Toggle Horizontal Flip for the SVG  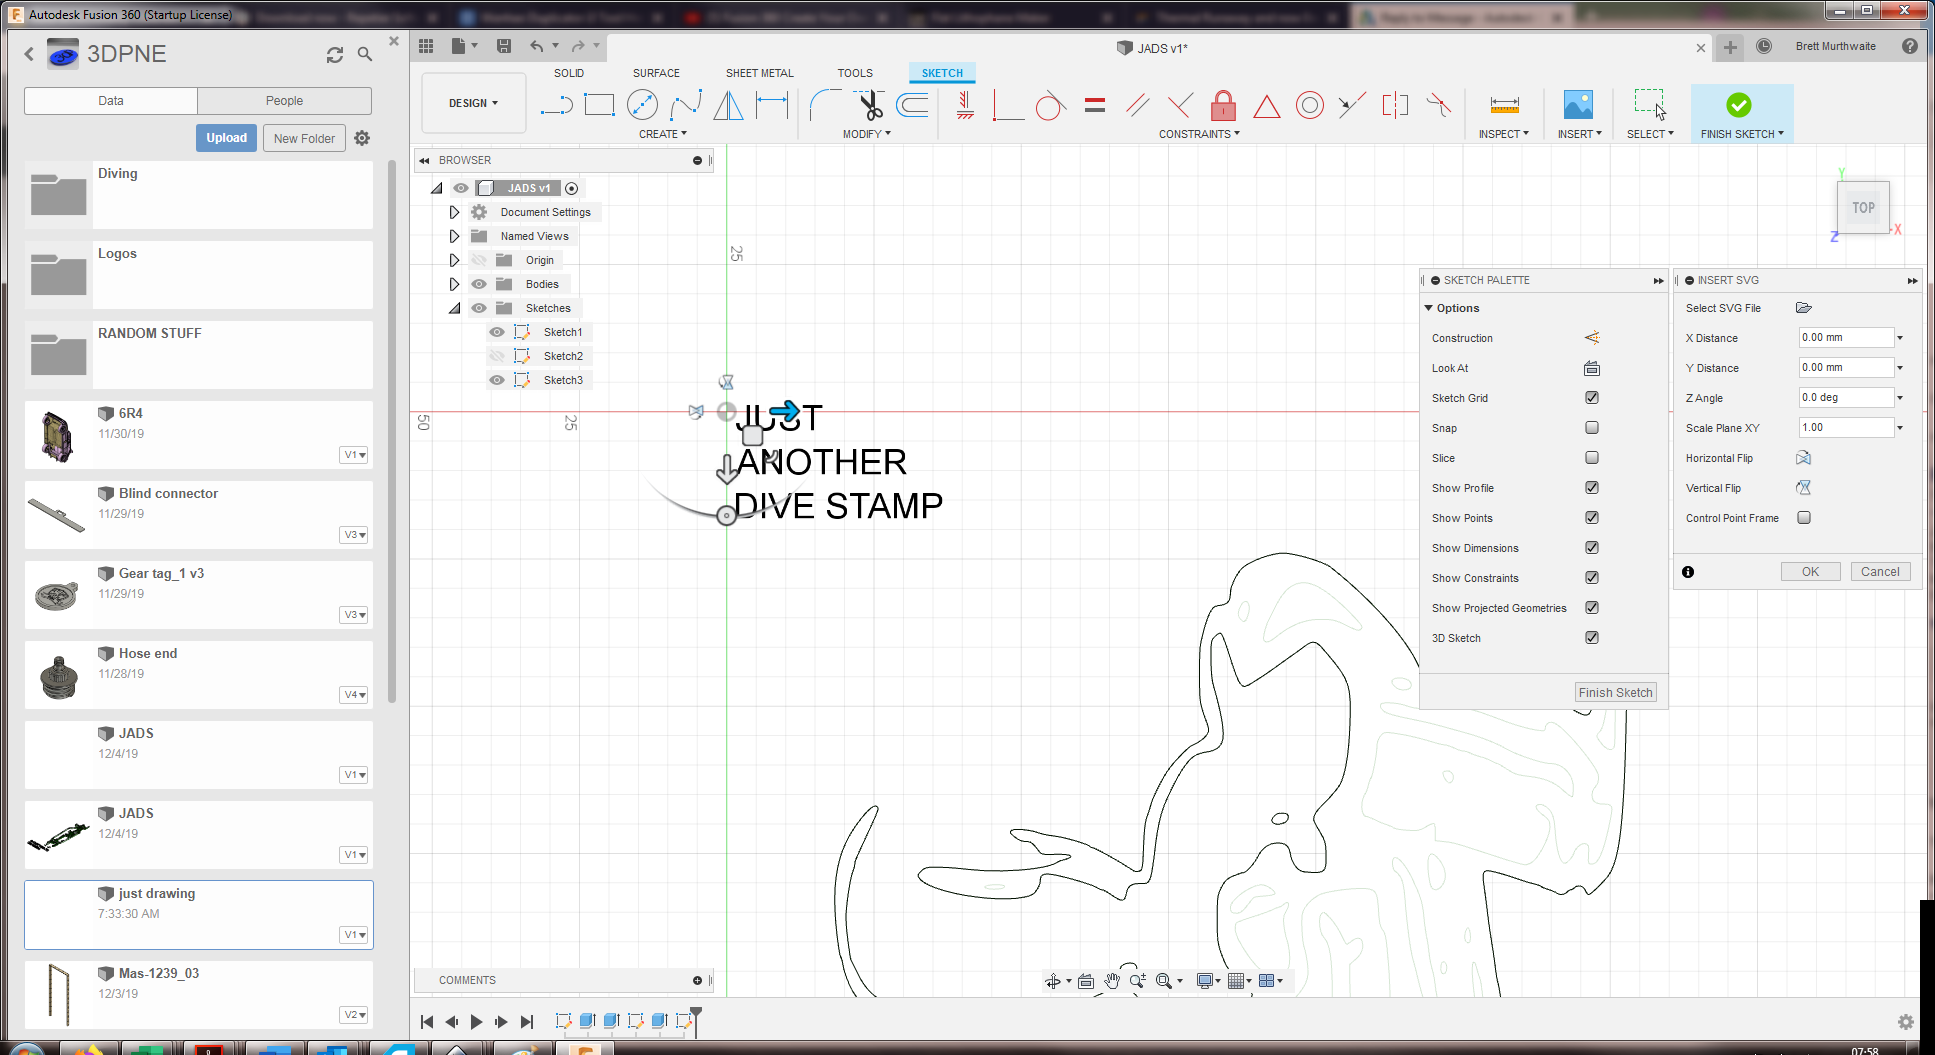[1803, 458]
